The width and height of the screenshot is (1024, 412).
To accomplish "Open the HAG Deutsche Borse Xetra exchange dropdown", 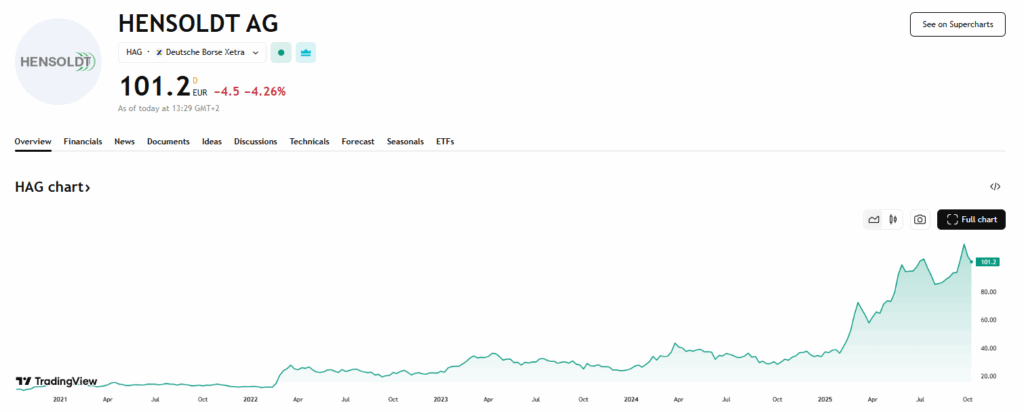I will click(192, 52).
